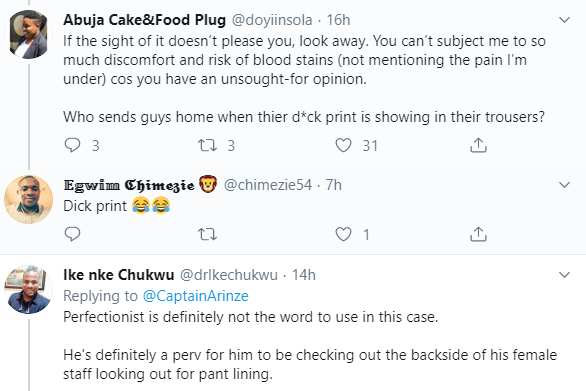Share Egwim Chimezie's tweet
Screen dimensions: 586x391
click(x=478, y=234)
